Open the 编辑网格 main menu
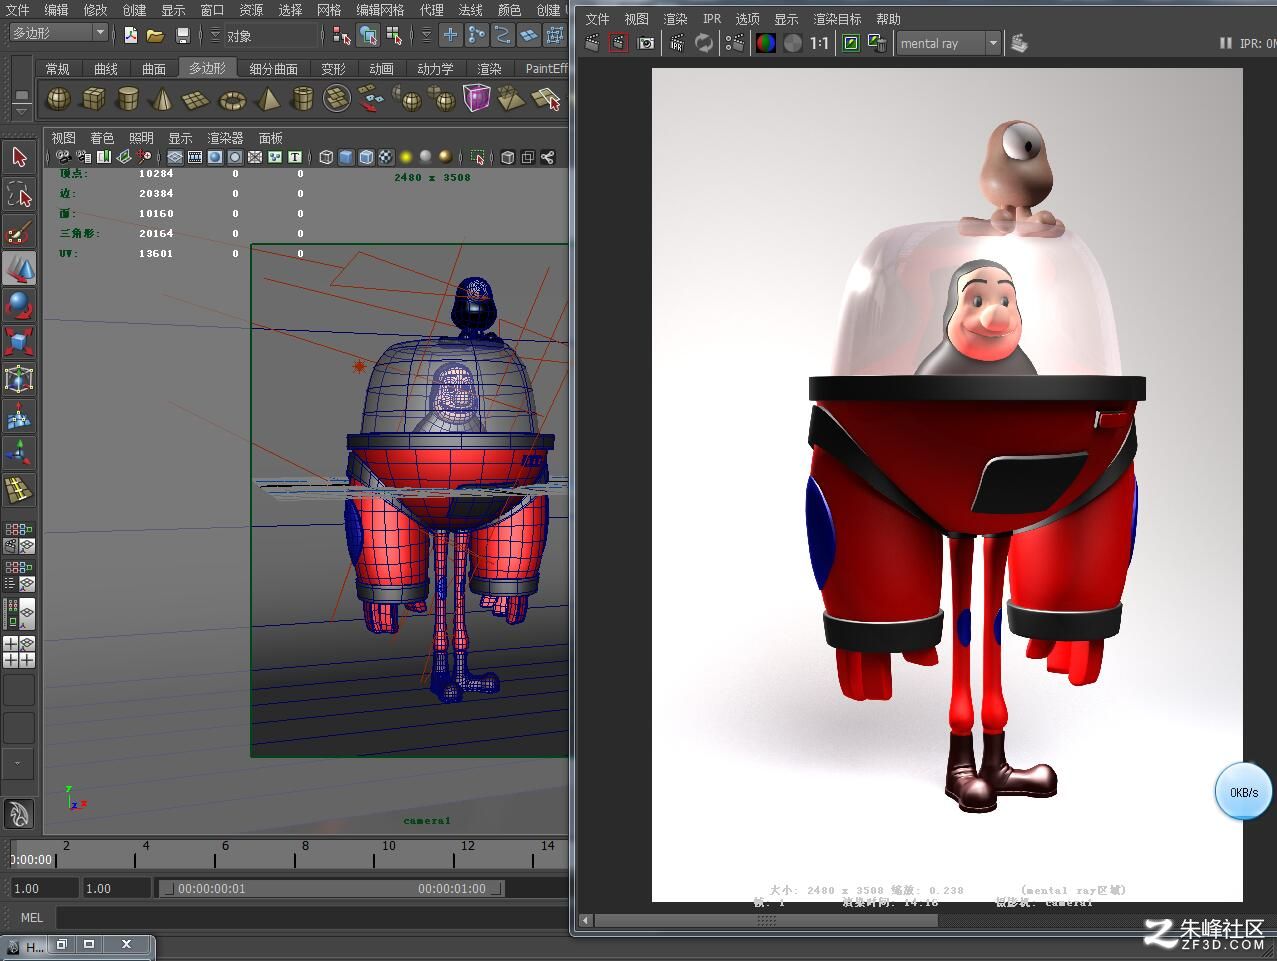Viewport: 1277px width, 961px height. 380,10
